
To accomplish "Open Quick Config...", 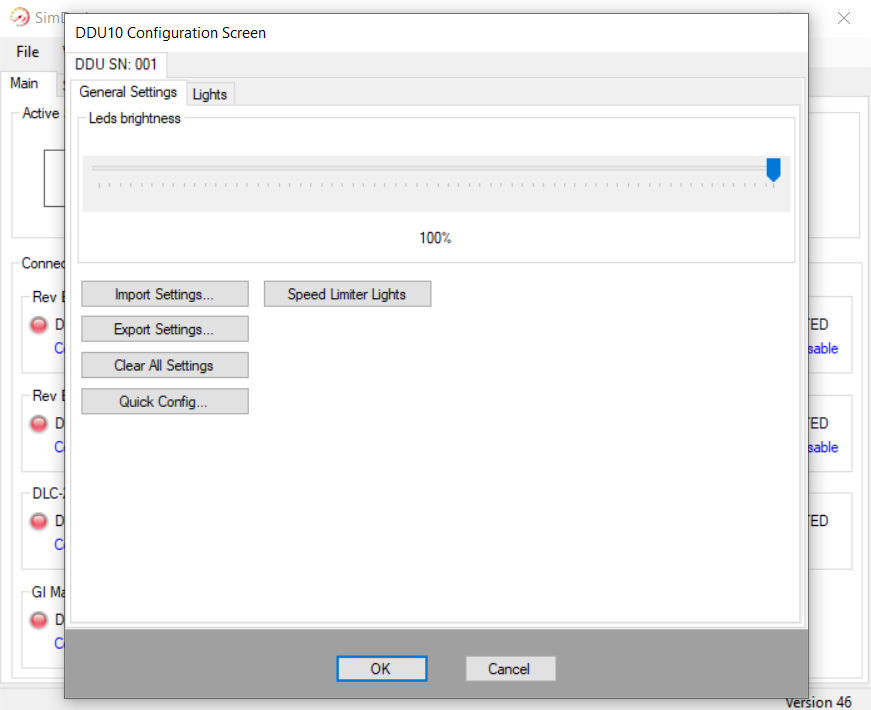I will pos(164,401).
